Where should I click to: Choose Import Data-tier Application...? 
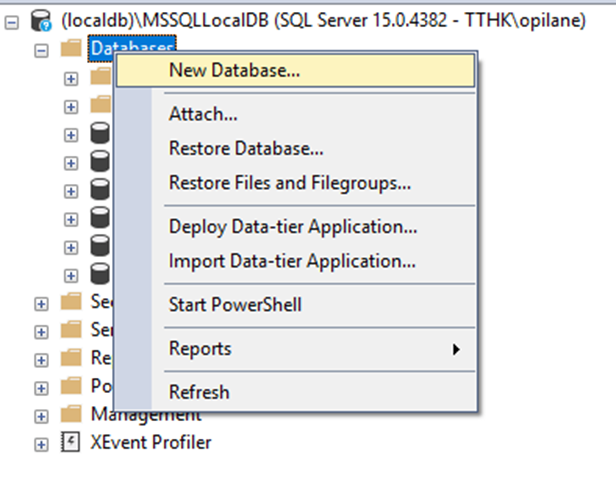tap(292, 262)
